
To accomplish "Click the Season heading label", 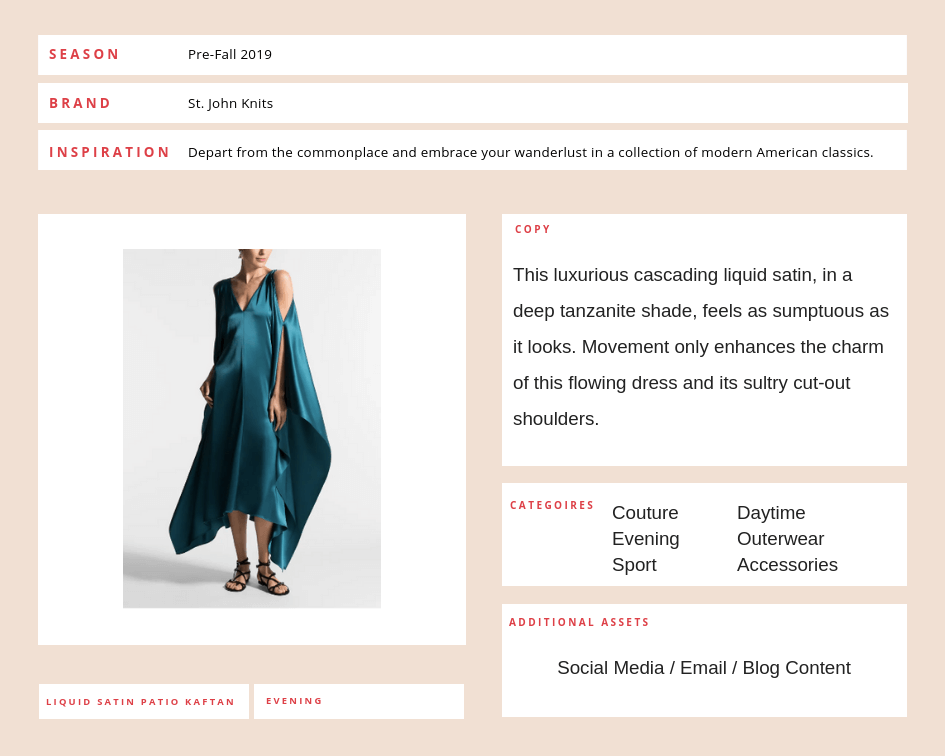I will [85, 55].
